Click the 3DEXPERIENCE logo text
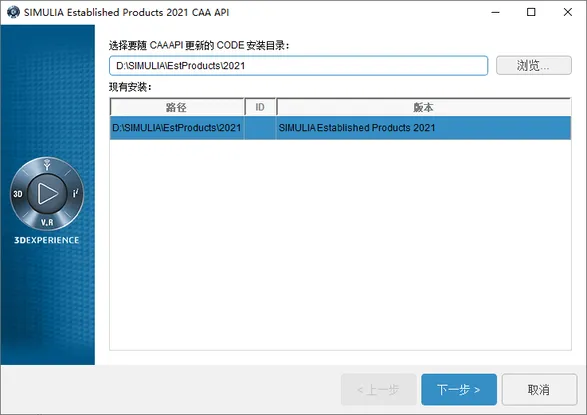Screen dimensions: 587x415 point(47,240)
